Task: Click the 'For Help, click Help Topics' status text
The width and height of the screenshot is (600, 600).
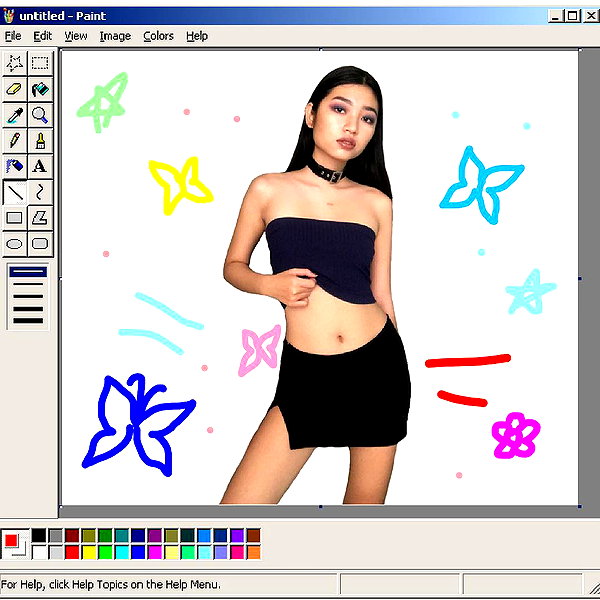Action: 111,585
